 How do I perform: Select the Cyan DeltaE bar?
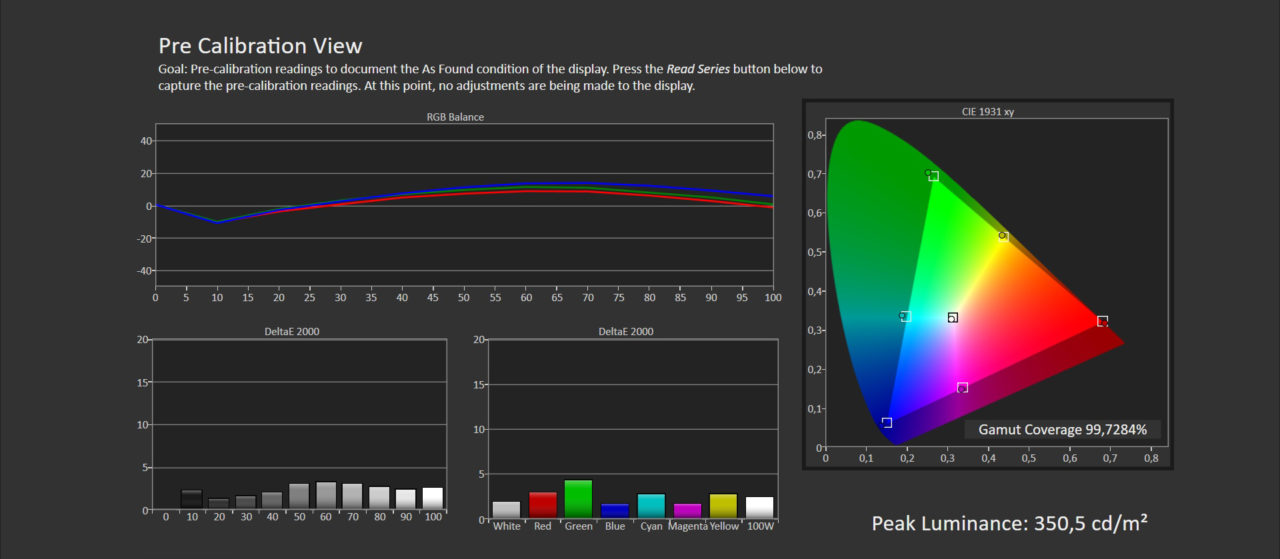(x=651, y=505)
